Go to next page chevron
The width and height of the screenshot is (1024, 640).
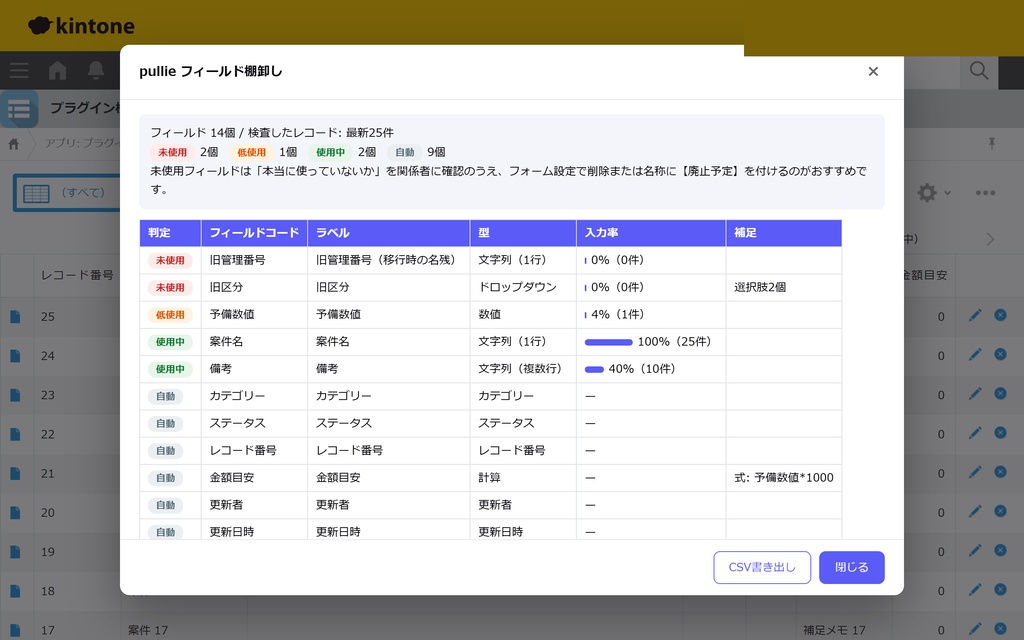[x=991, y=239]
